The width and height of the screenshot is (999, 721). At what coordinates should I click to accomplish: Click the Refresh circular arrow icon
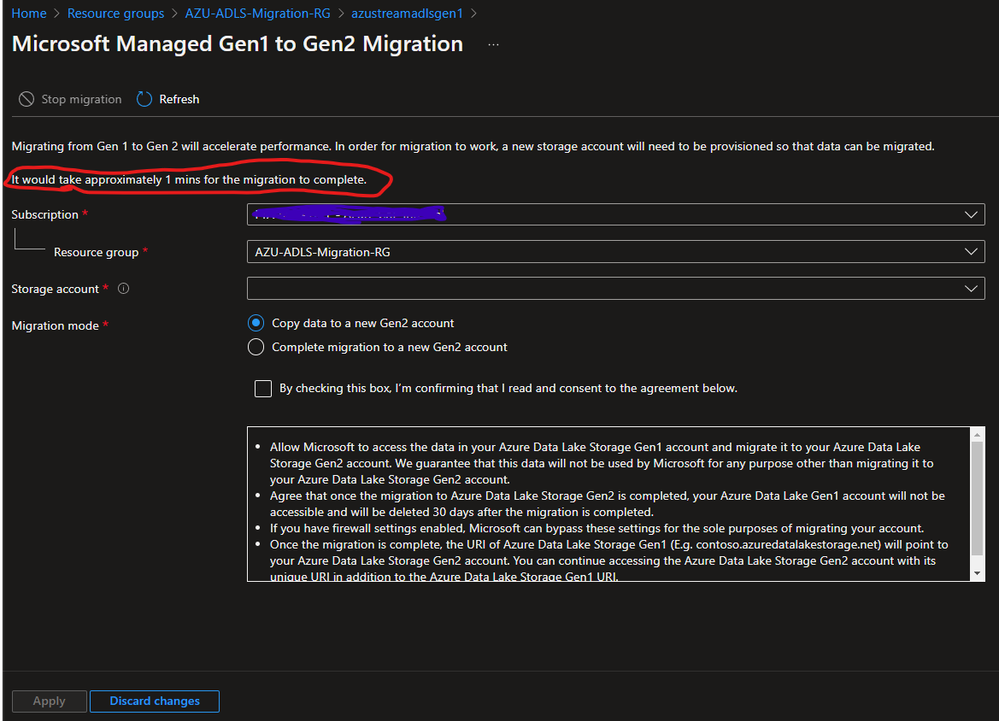coord(145,99)
